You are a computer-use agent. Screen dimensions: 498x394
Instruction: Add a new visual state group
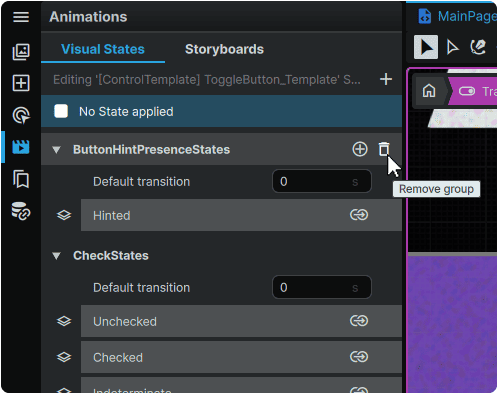click(x=386, y=79)
